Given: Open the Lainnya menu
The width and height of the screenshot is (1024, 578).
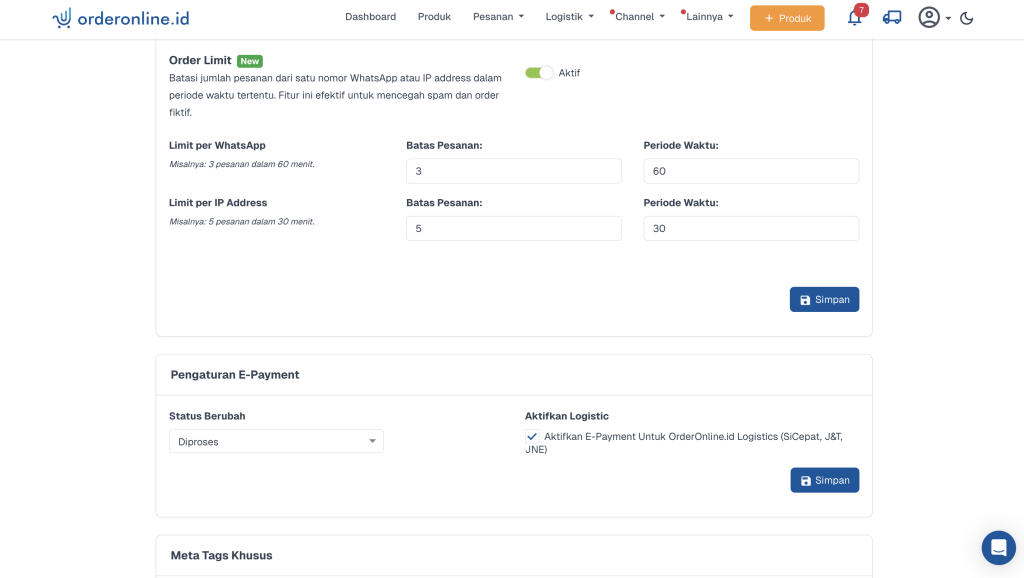Looking at the screenshot, I should pos(709,17).
